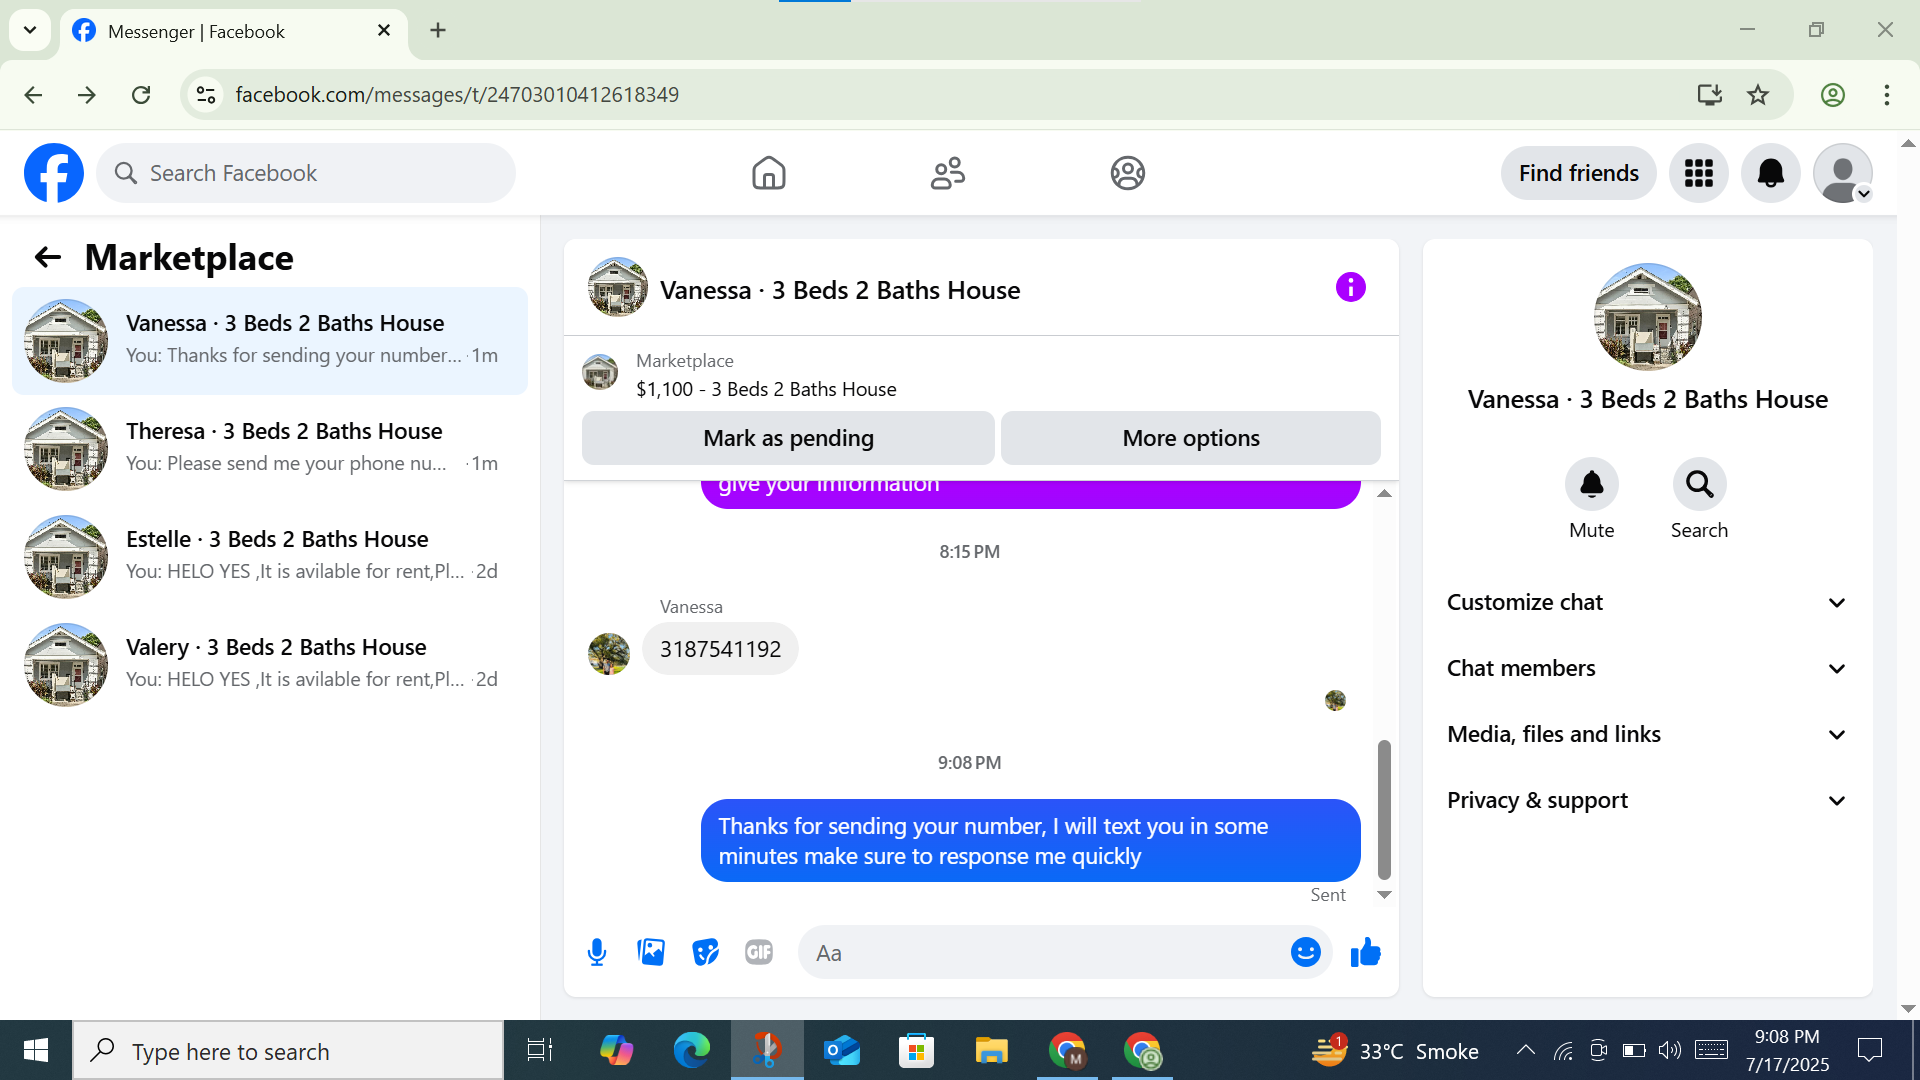
Task: Click Vanessa's avatar beside her message
Action: (609, 654)
